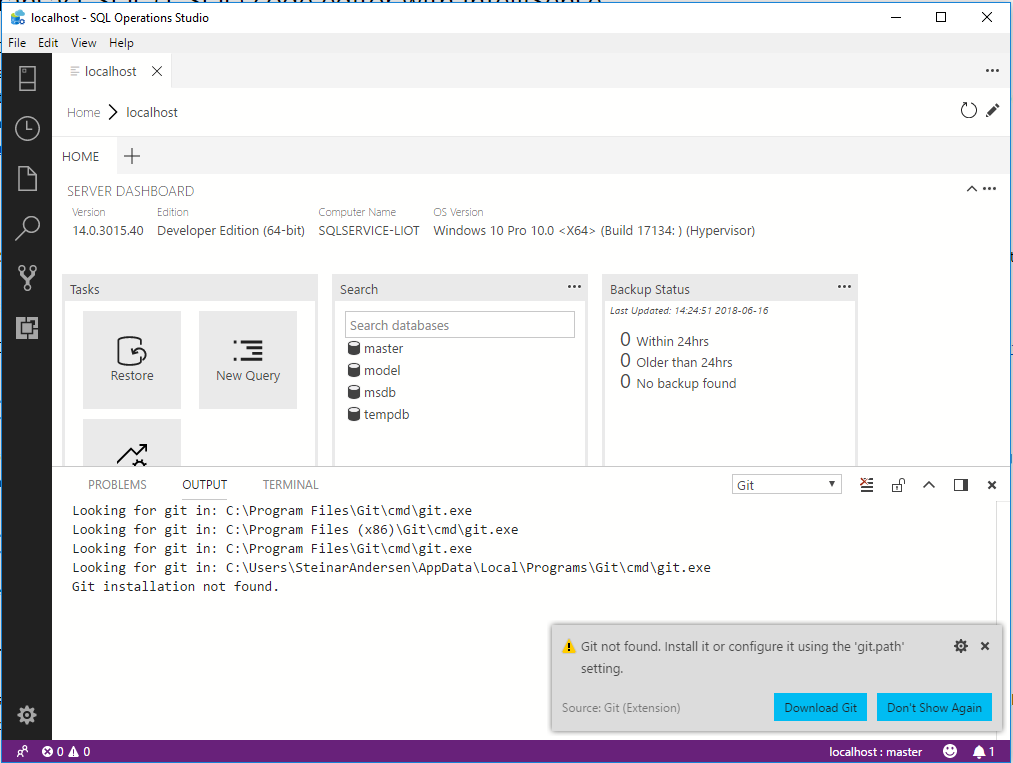1013x763 pixels.
Task: Switch to the TERMINAL tab
Action: [x=290, y=485]
